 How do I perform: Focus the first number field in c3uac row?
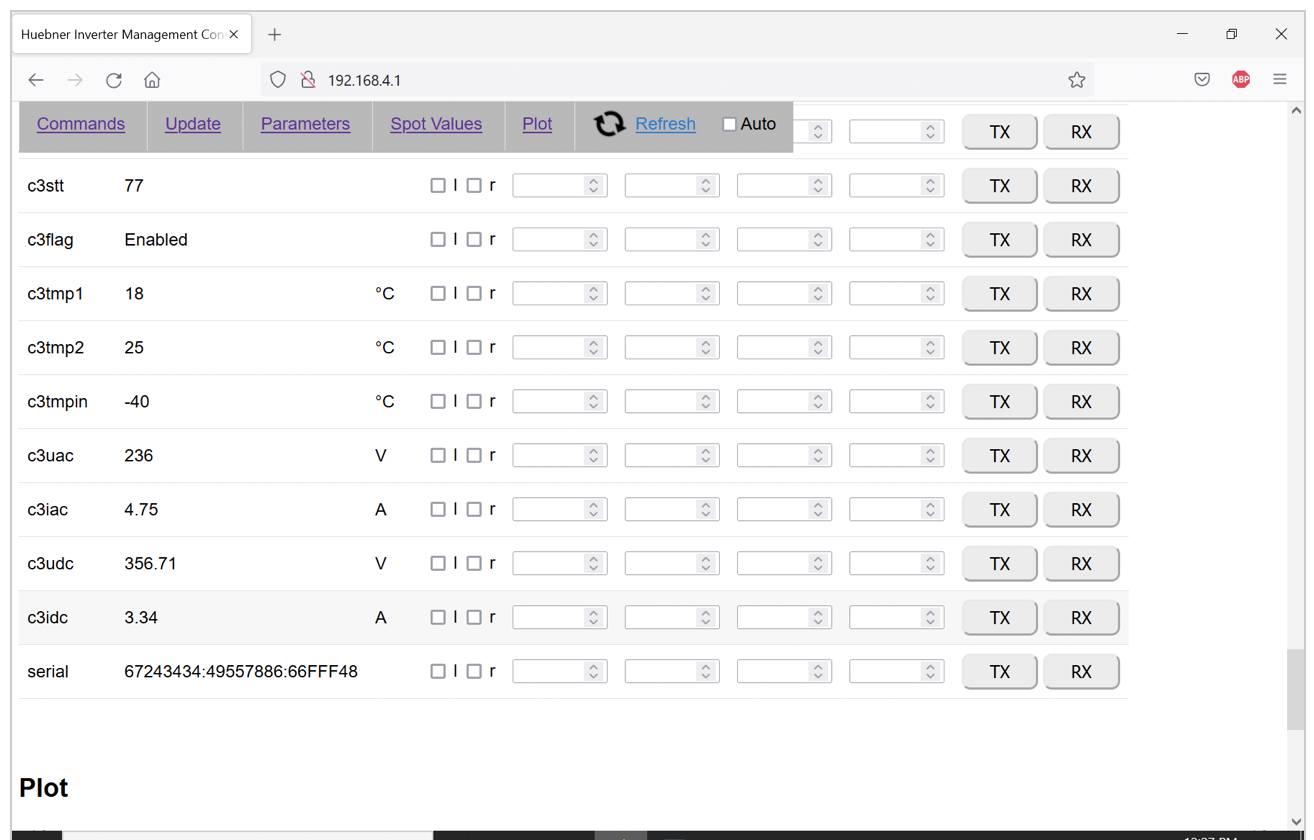point(560,455)
